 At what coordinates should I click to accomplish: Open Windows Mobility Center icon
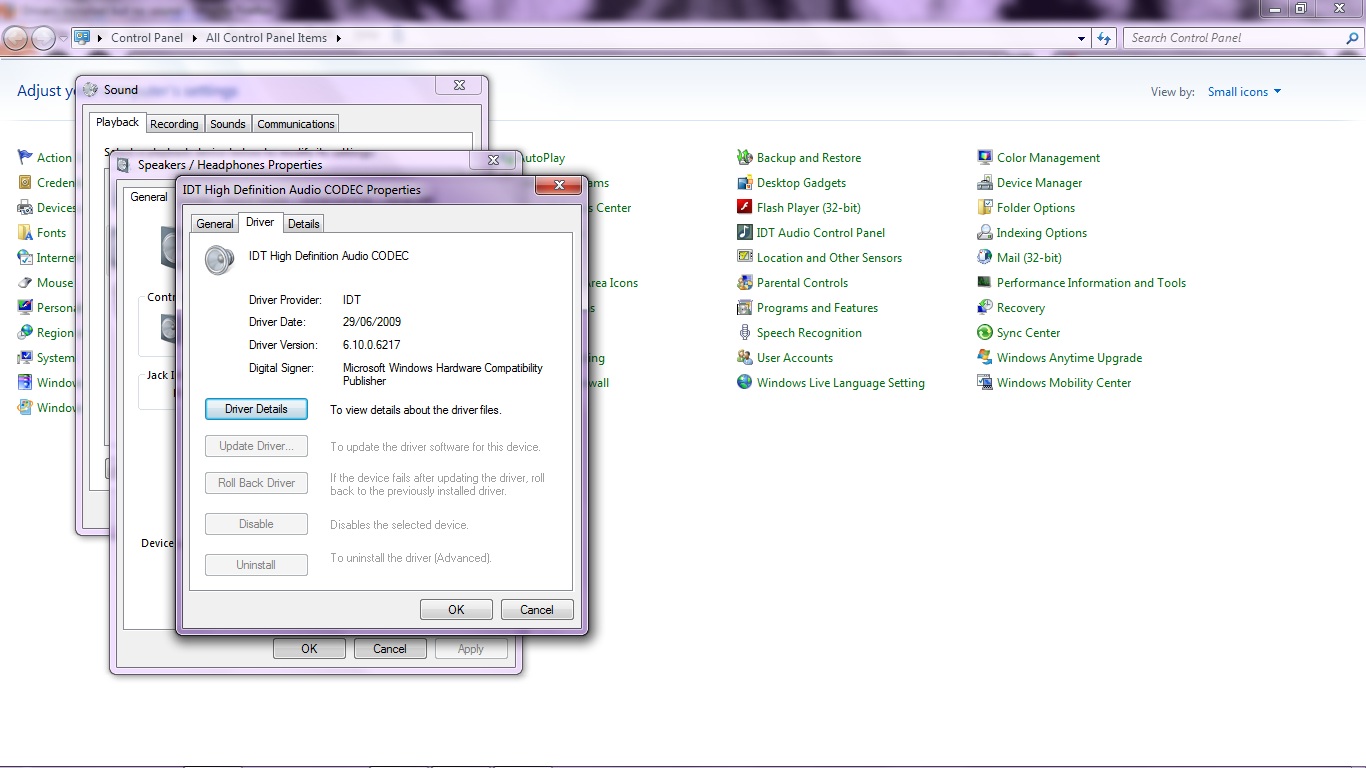click(x=984, y=383)
